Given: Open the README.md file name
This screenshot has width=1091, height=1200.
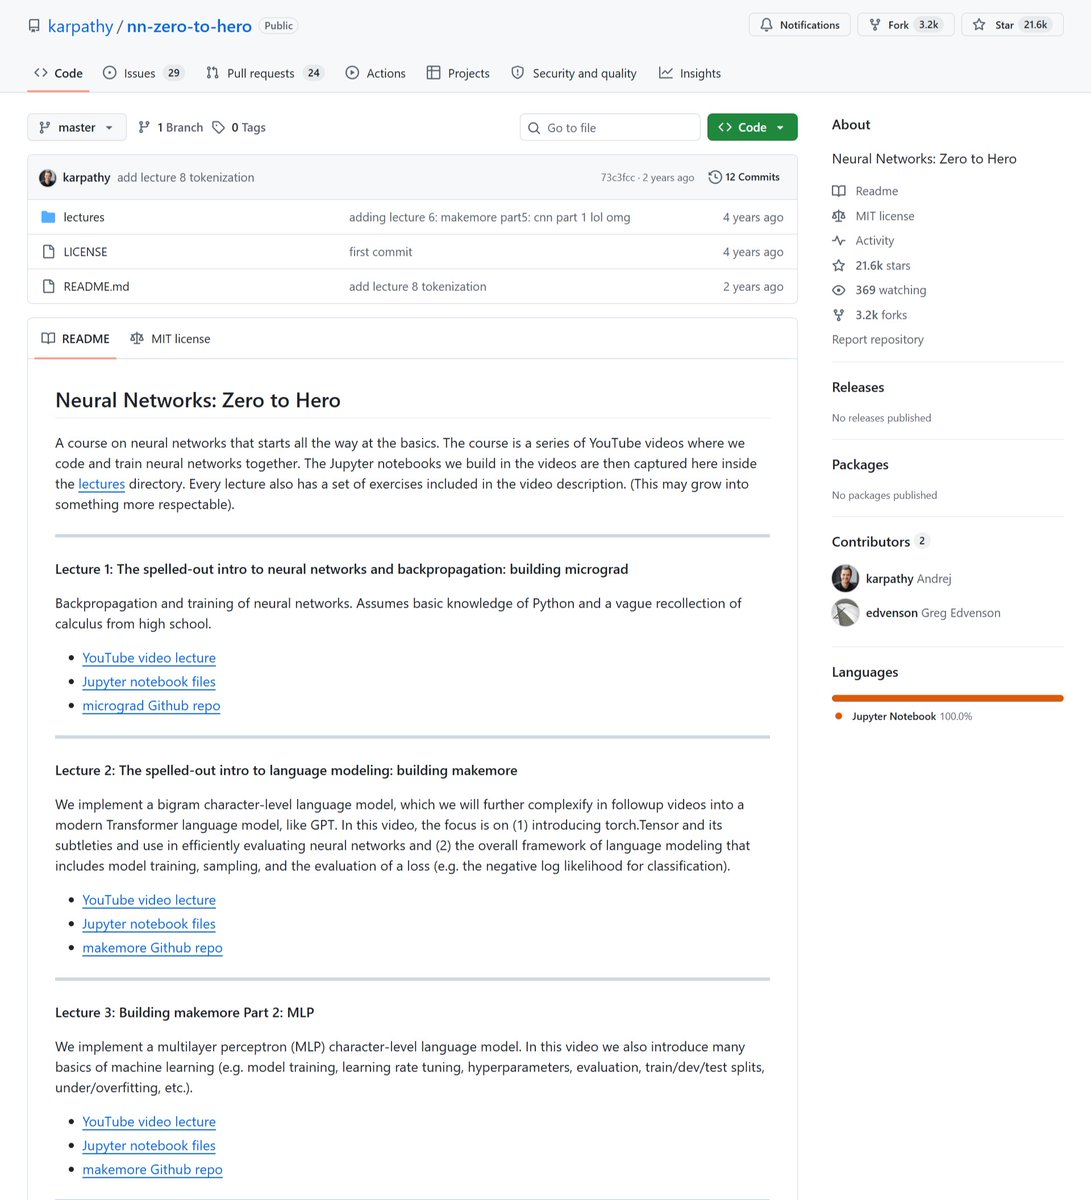Looking at the screenshot, I should coord(96,286).
